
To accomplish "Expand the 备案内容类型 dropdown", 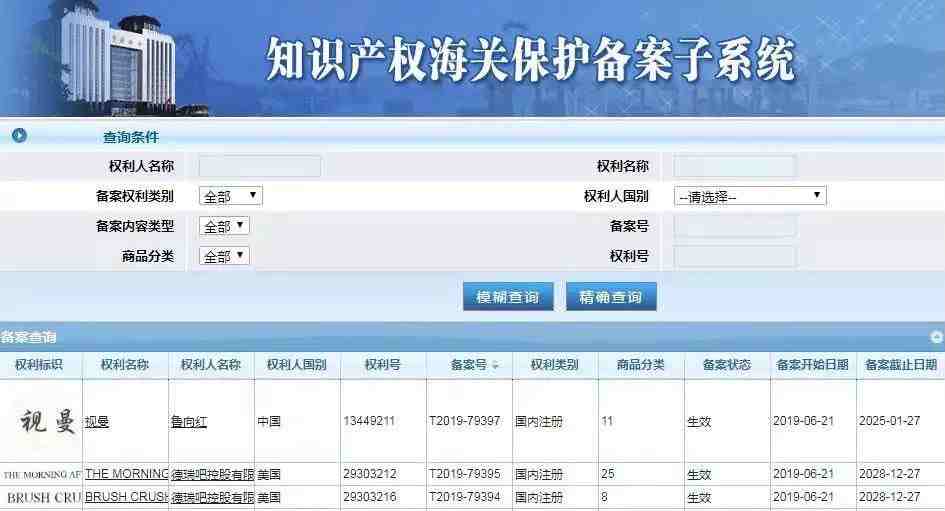I will [x=224, y=226].
